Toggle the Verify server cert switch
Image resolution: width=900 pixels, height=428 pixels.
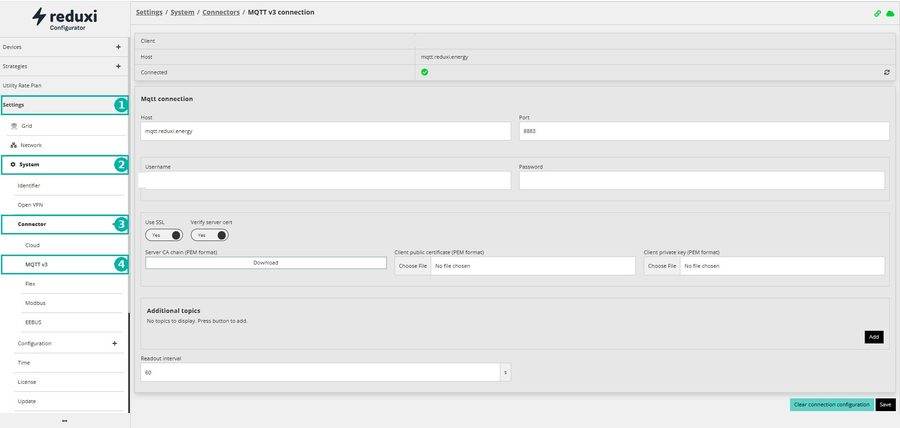pyautogui.click(x=210, y=235)
